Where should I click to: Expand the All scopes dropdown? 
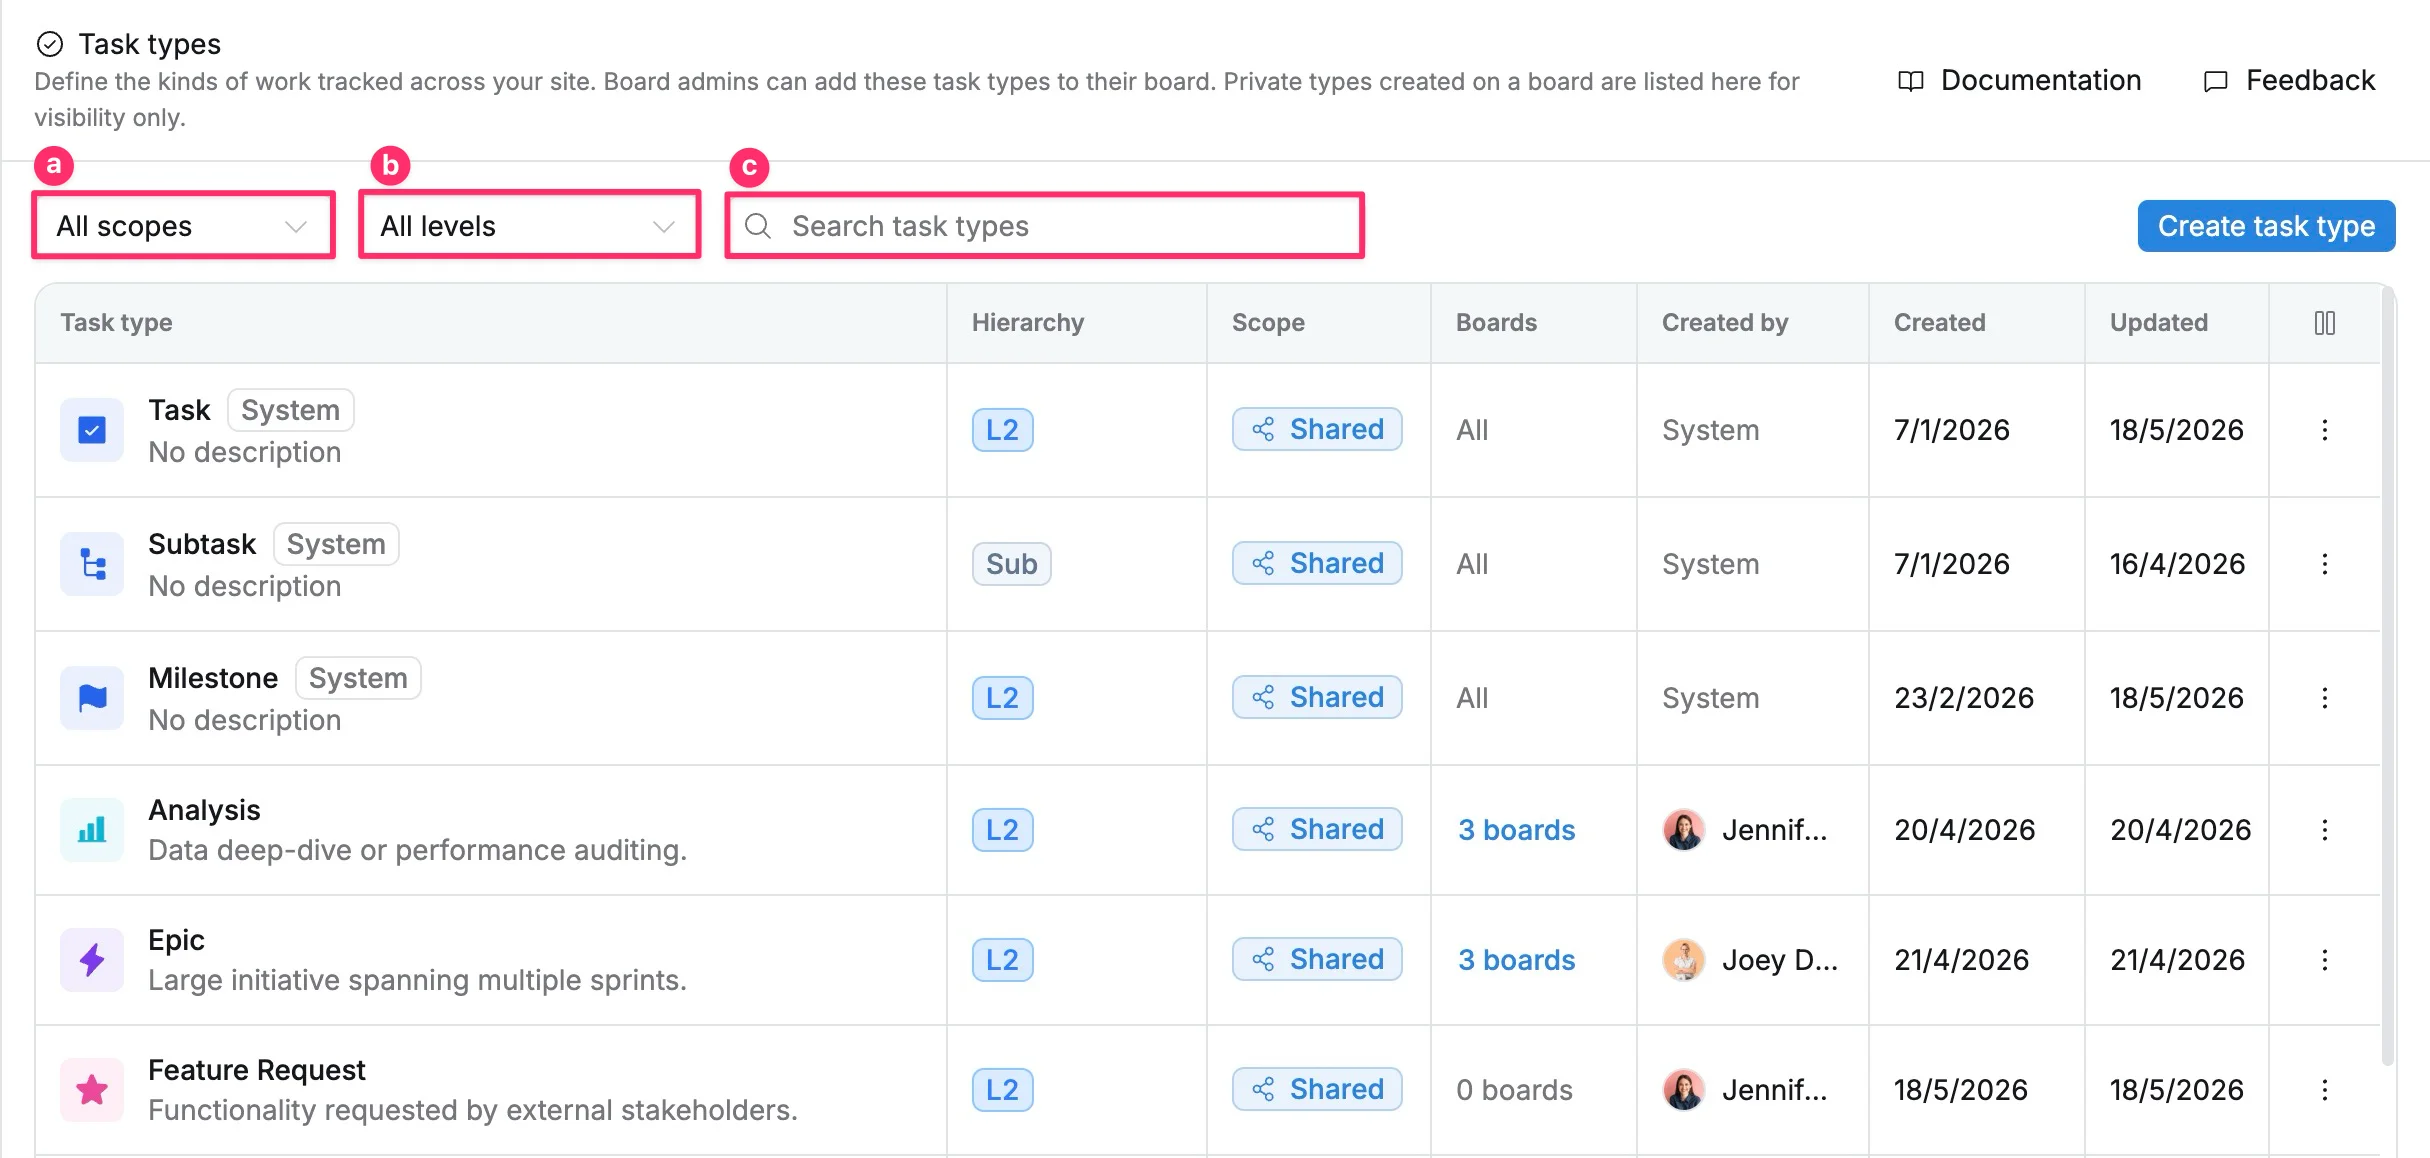183,226
